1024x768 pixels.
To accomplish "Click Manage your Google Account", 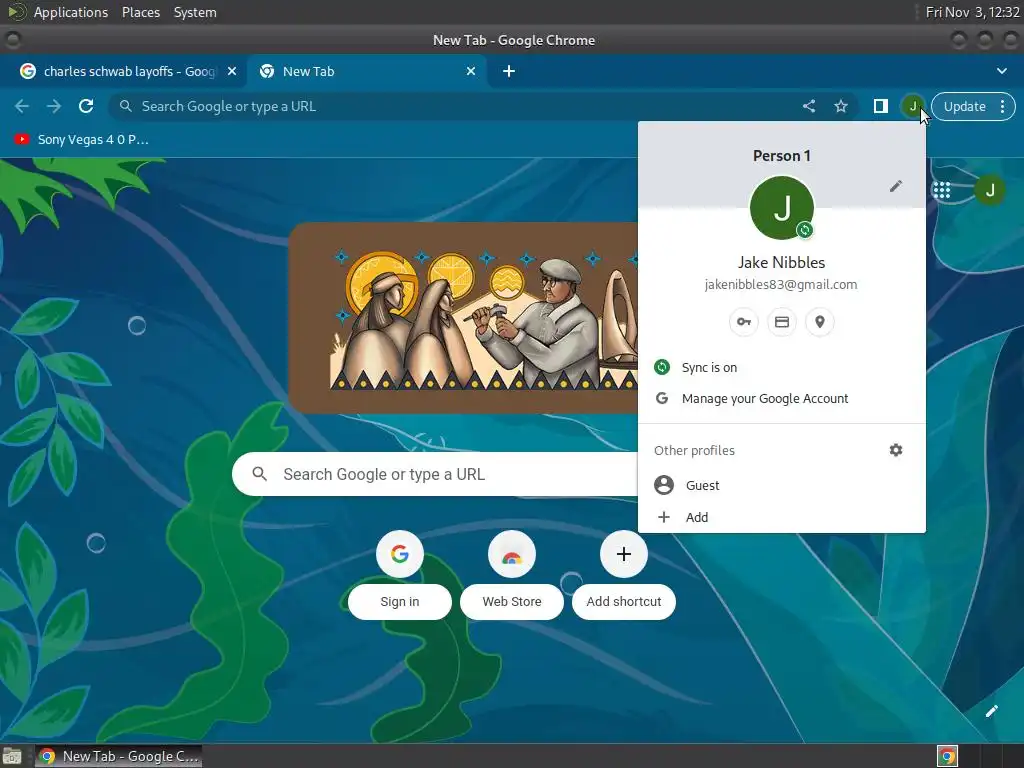I will [x=782, y=398].
